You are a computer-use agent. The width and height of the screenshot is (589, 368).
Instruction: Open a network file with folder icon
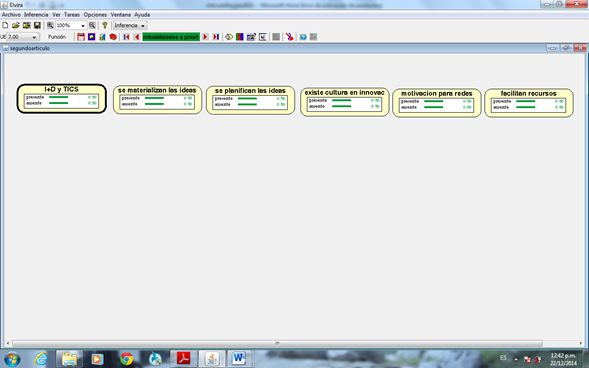[x=16, y=25]
